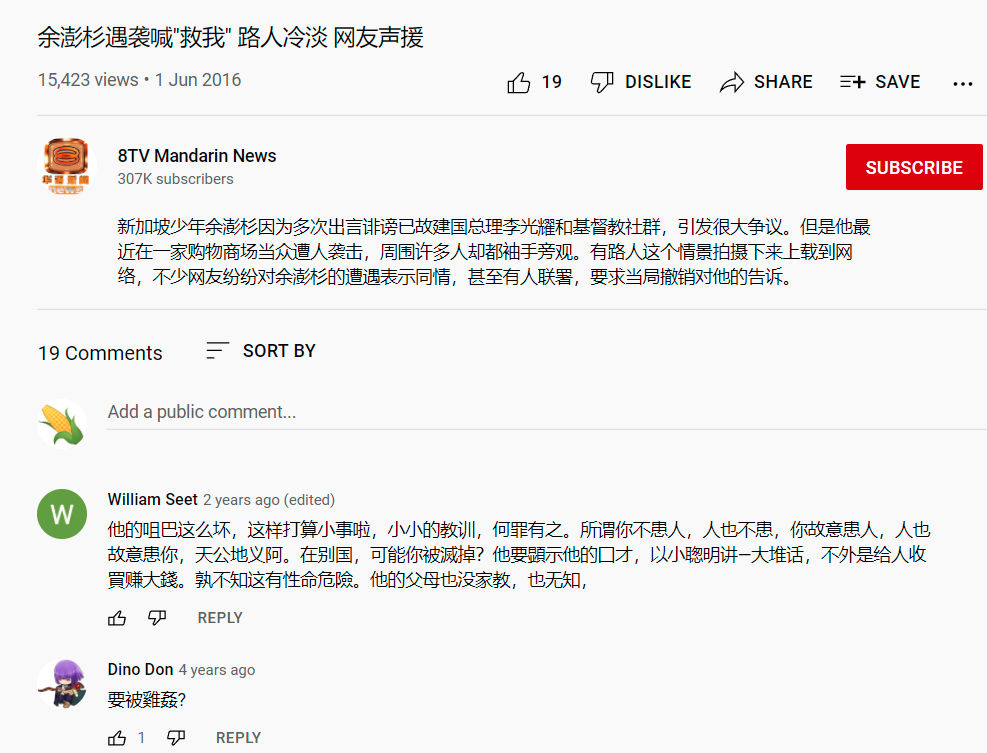Image resolution: width=987 pixels, height=753 pixels.
Task: Reply to Dino Don's comment
Action: tap(238, 738)
